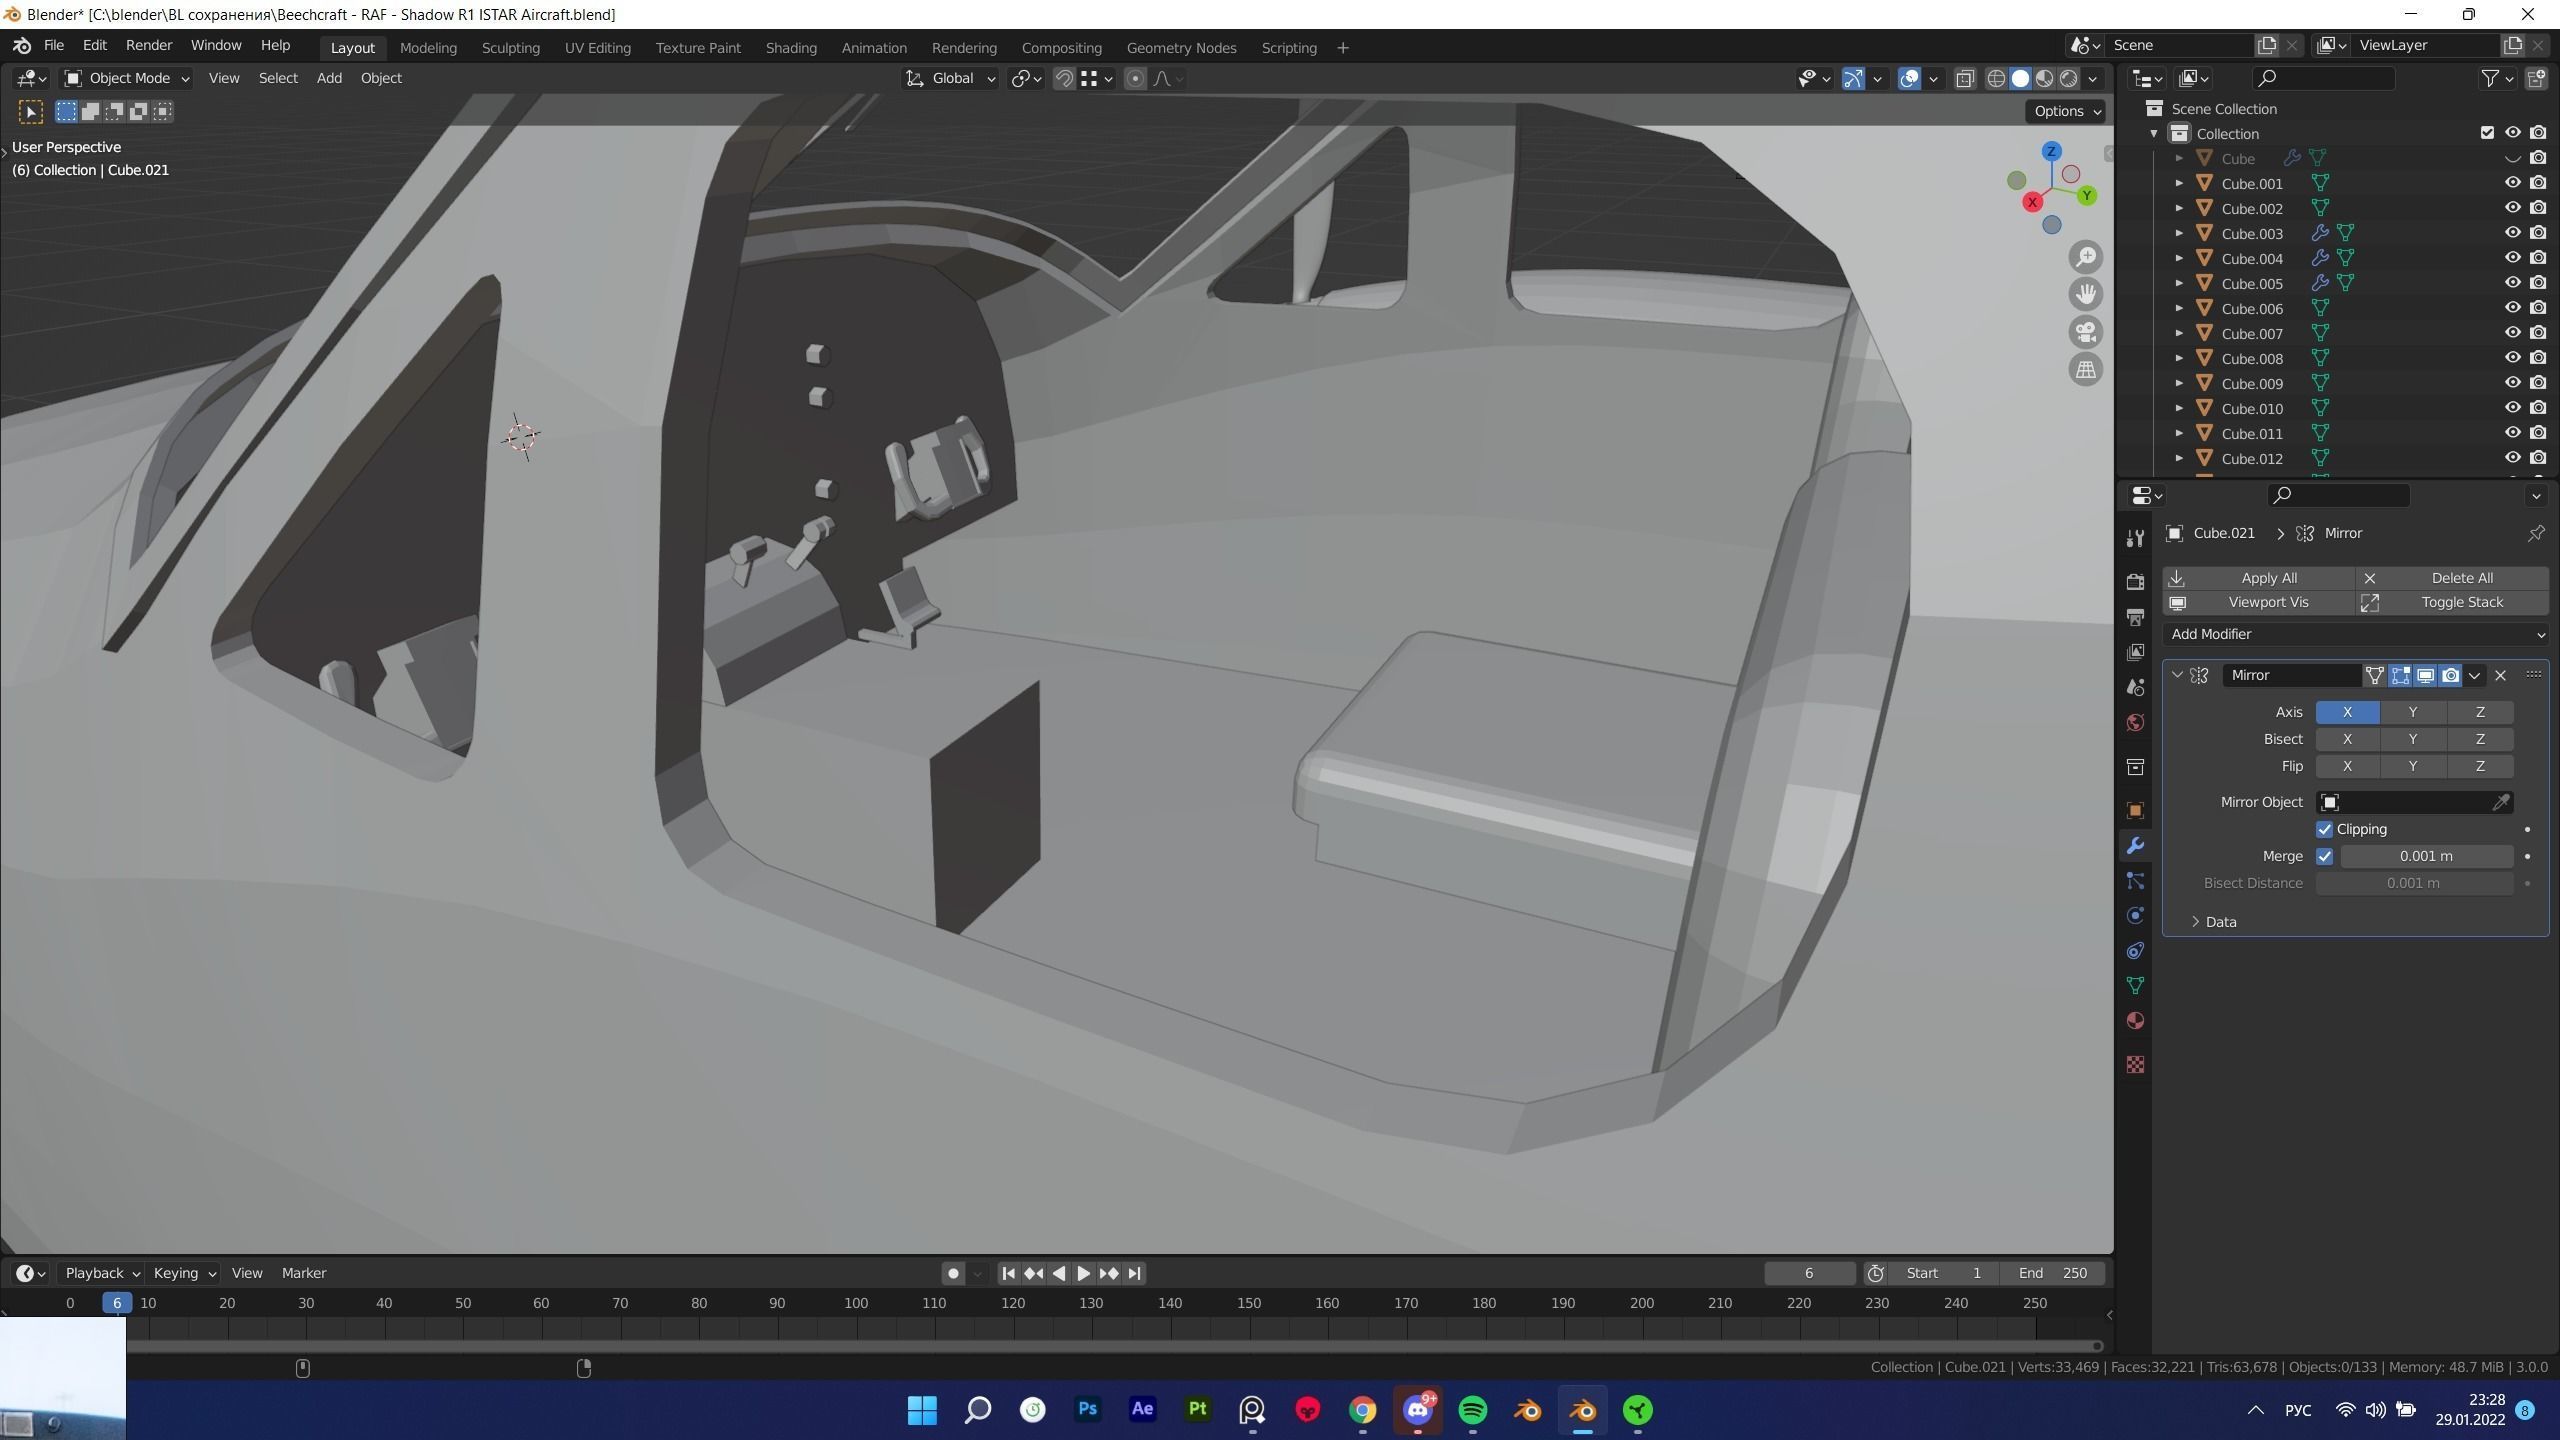Toggle X-ray display in viewport header

pyautogui.click(x=1964, y=78)
